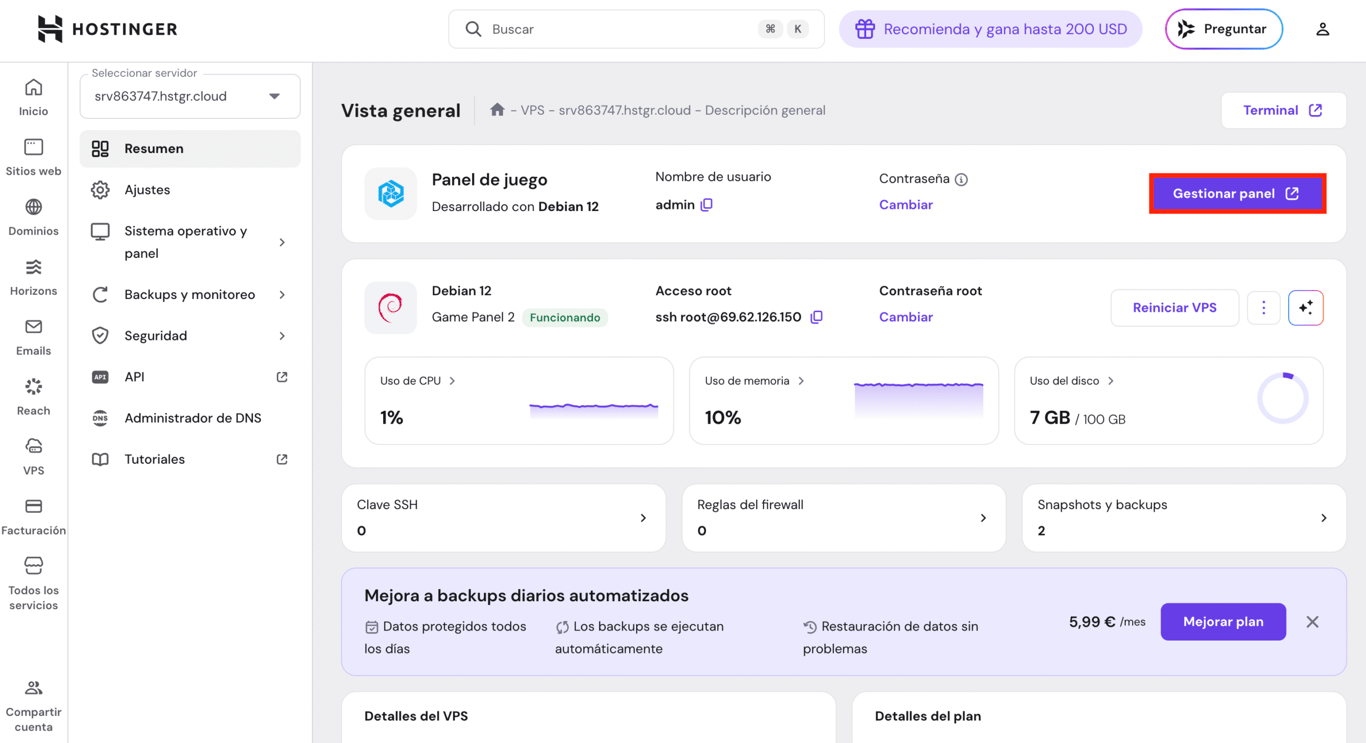The height and width of the screenshot is (743, 1366).
Task: Go to Dominios via its sidebar icon
Action: click(33, 210)
